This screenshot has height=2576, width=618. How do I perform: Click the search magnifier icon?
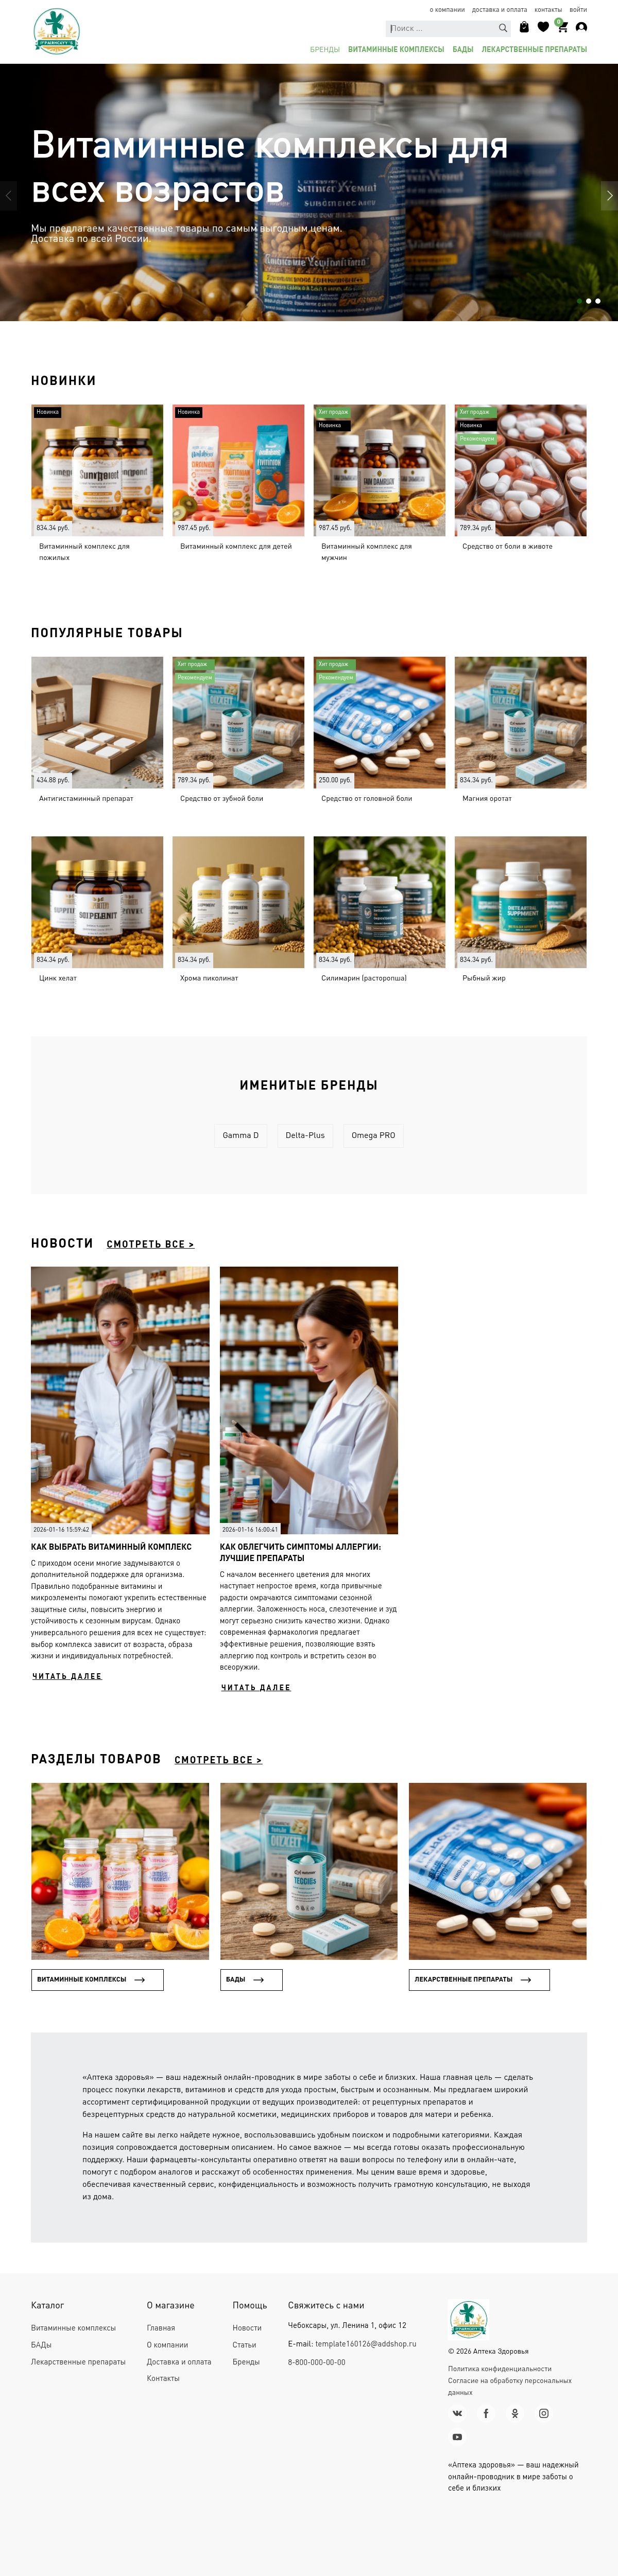tap(503, 28)
